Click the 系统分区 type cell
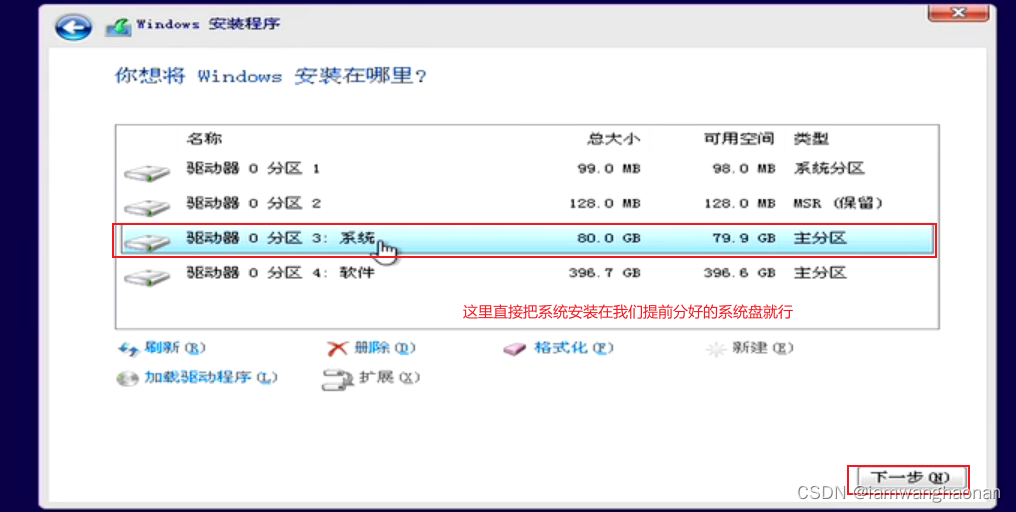This screenshot has height=512, width=1016. [829, 169]
